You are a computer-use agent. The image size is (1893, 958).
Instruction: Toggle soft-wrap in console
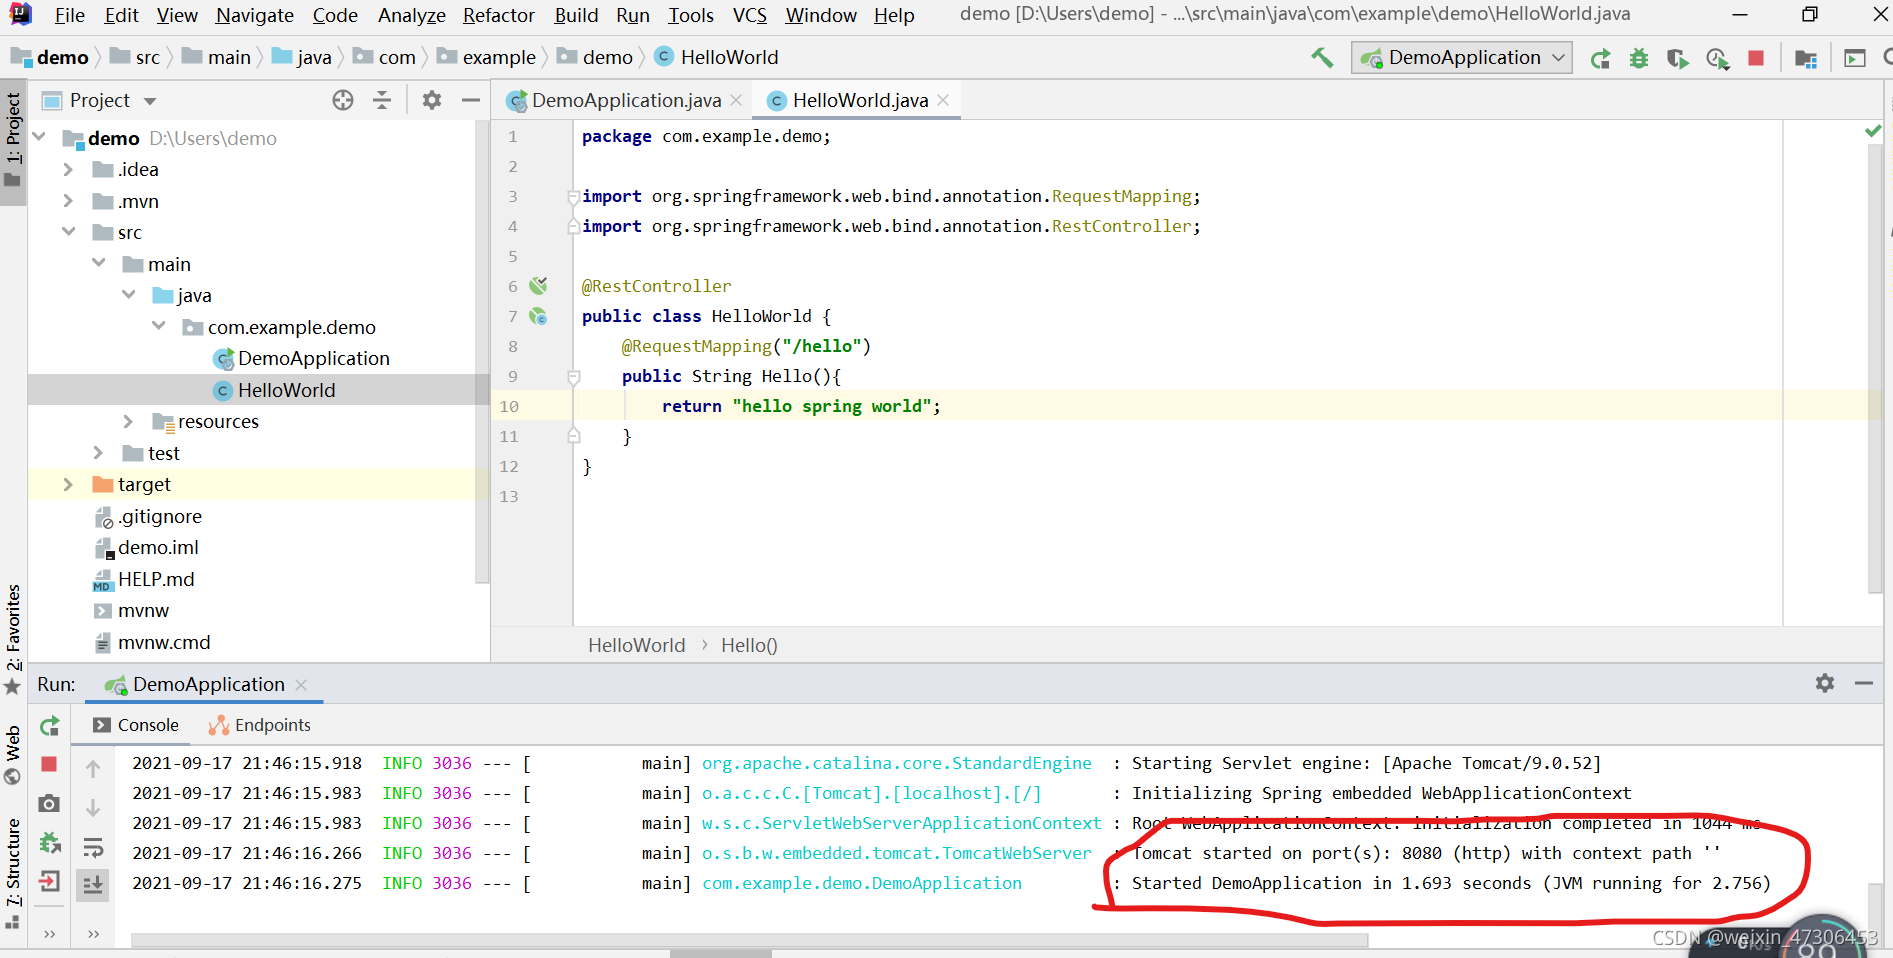[93, 848]
